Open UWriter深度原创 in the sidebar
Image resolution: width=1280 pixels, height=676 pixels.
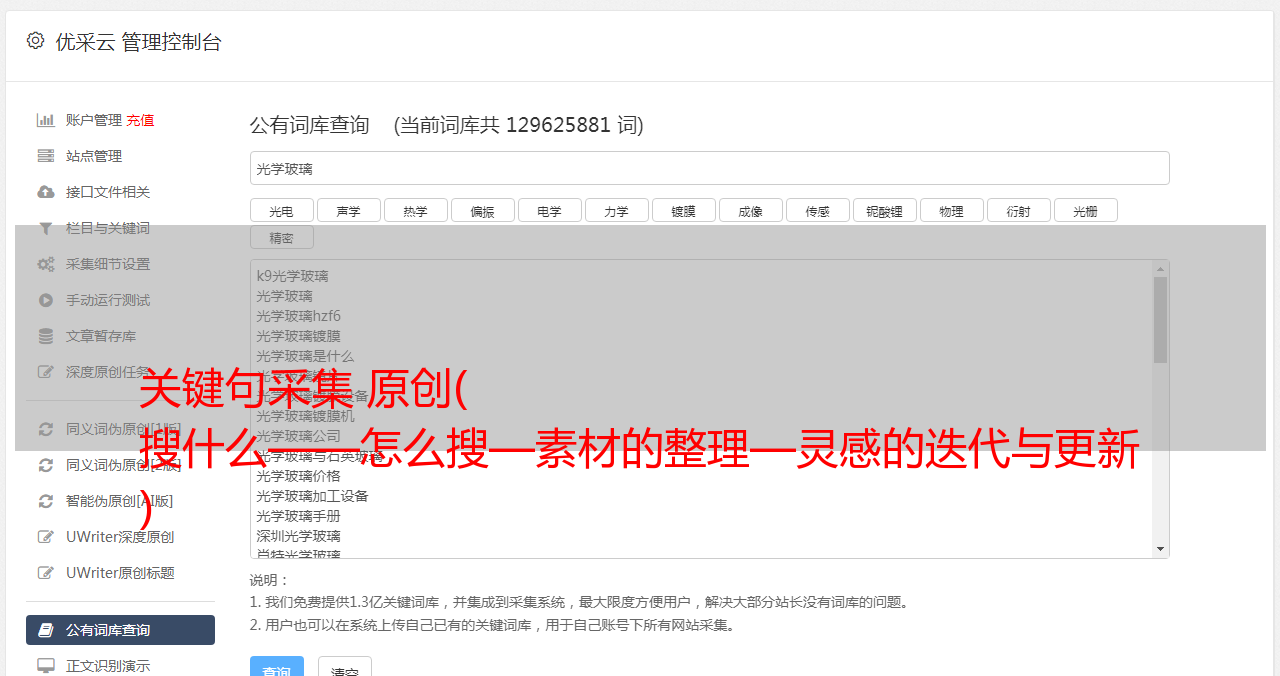click(x=120, y=537)
